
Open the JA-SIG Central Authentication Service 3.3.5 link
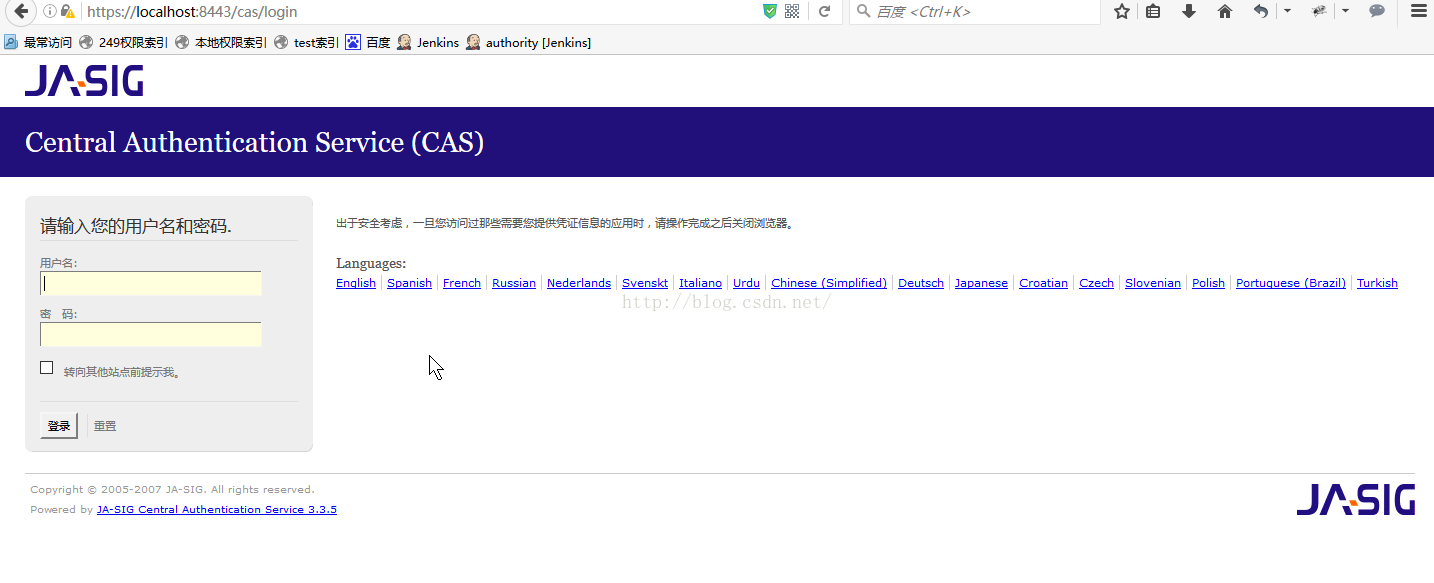(x=217, y=510)
